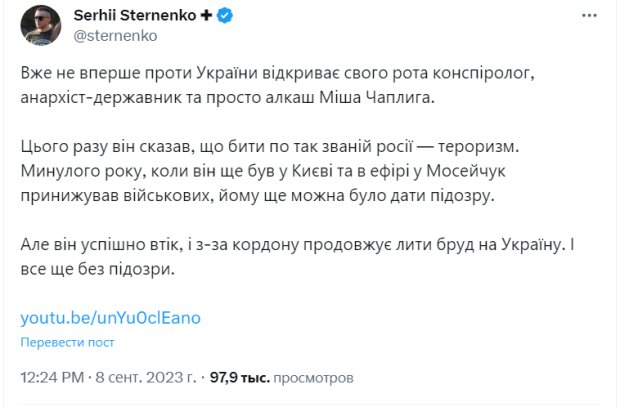Image resolution: width=620 pixels, height=407 pixels.
Task: Click the 12:24 PM timestamp
Action: pos(55,379)
